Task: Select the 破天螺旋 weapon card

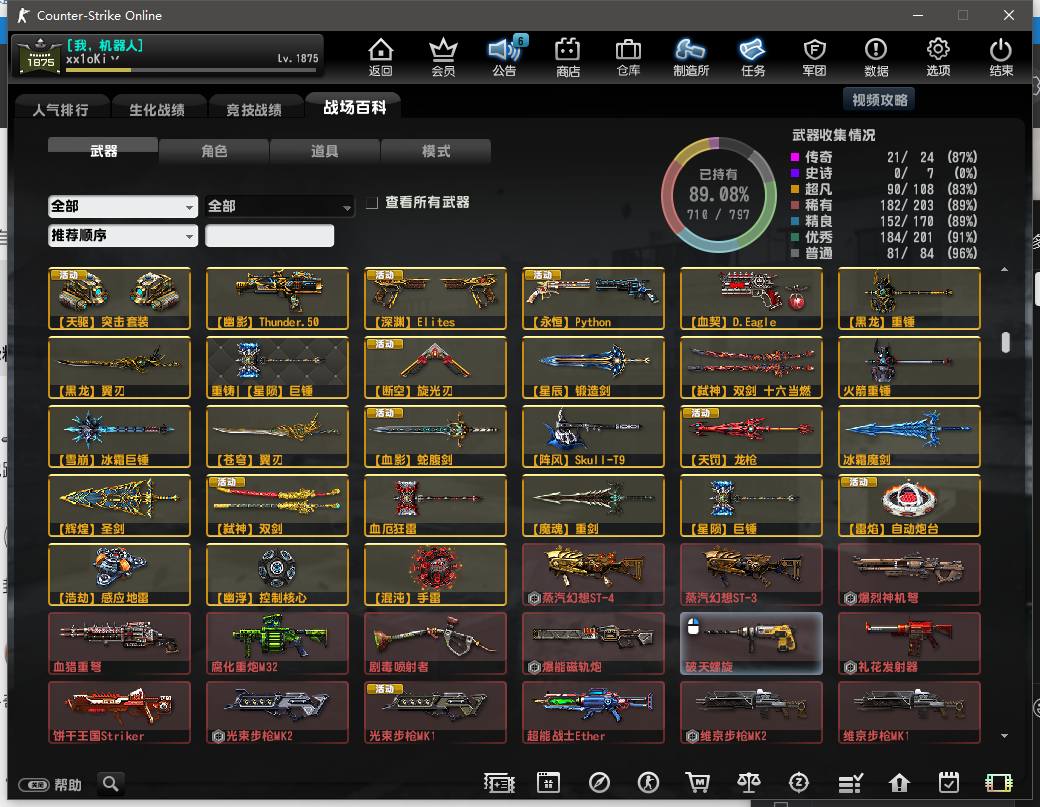Action: (751, 643)
